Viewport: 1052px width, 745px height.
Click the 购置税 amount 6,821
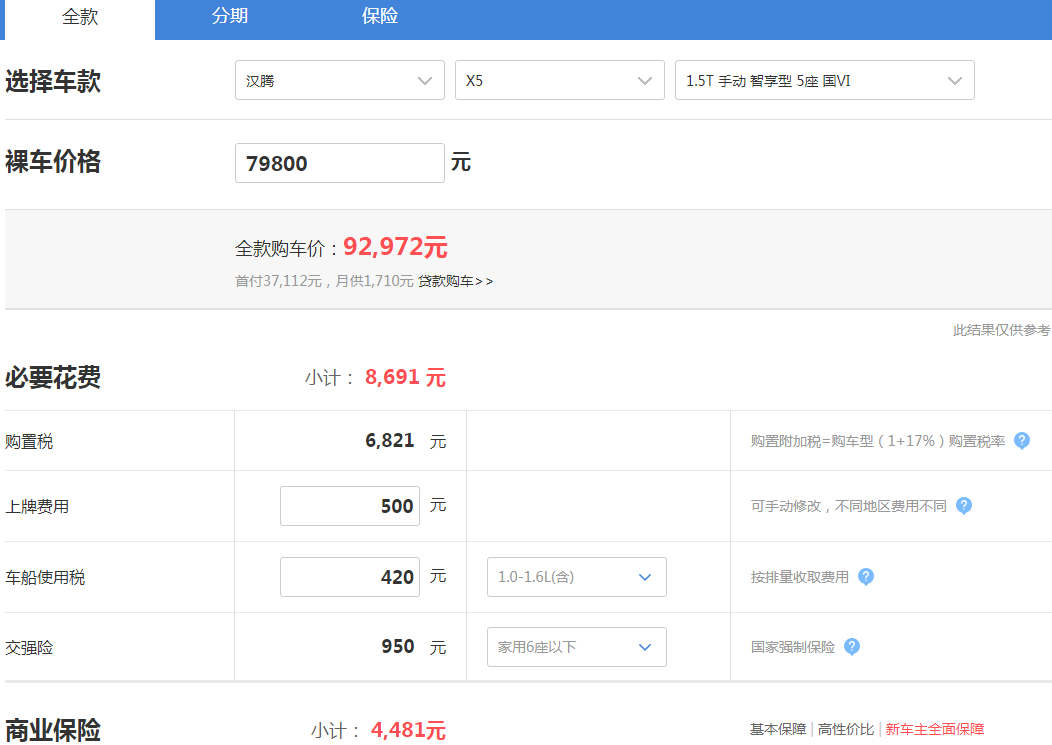[389, 441]
